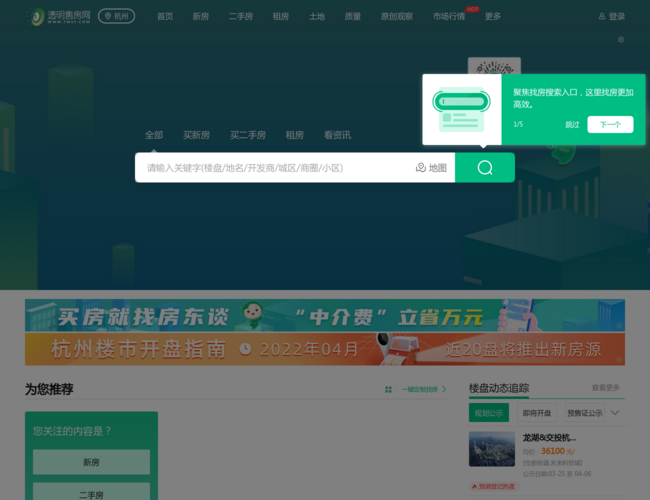The width and height of the screenshot is (650, 500).
Task: Open the 质量 navigation item
Action: point(353,17)
